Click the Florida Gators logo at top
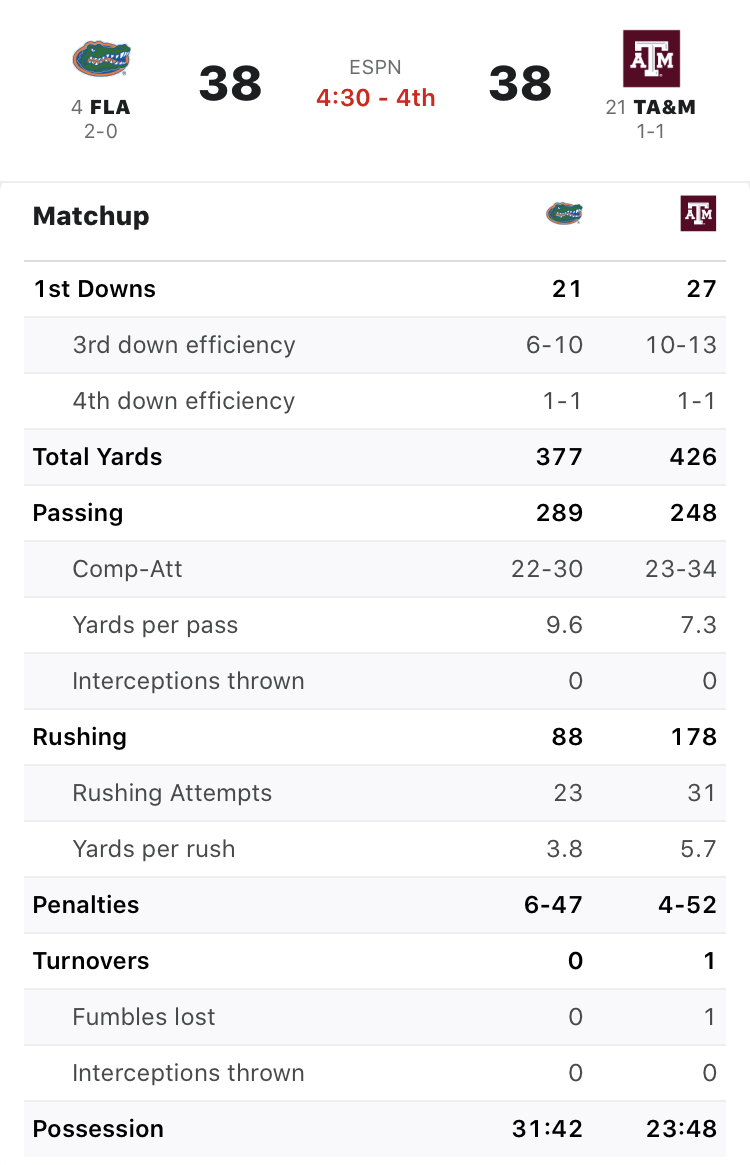This screenshot has height=1165, width=750. pyautogui.click(x=99, y=58)
